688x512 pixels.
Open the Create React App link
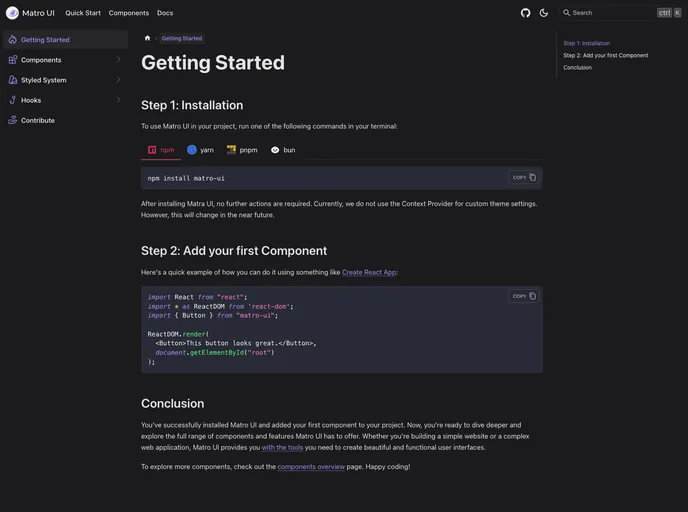(x=369, y=272)
